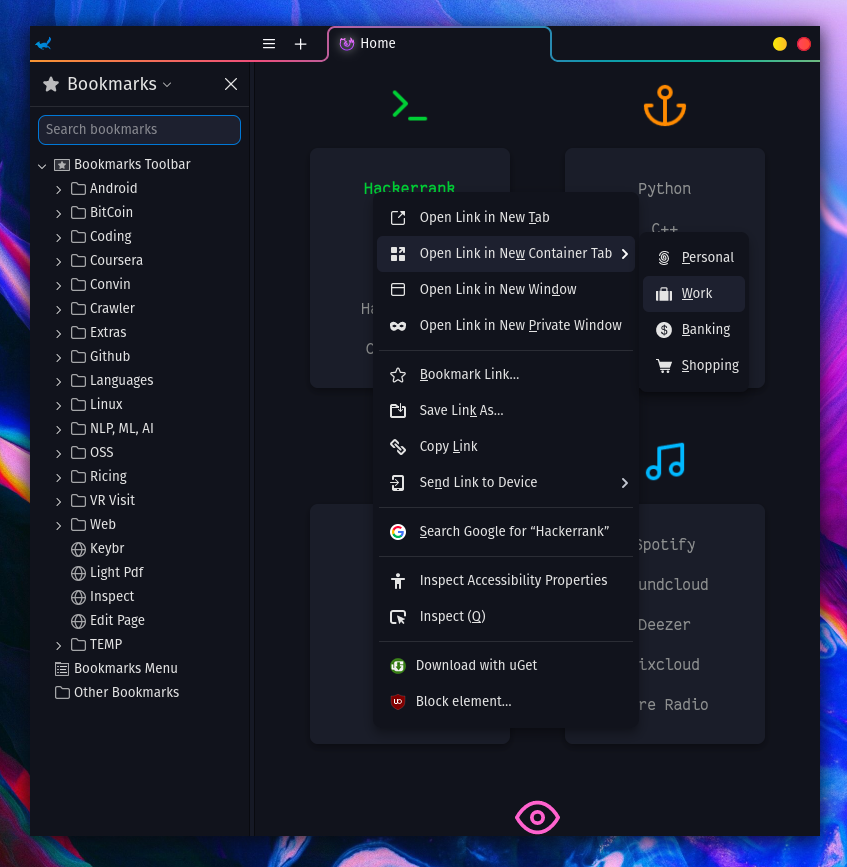Click the Shopping cart icon
Screen dimensions: 847x867
tap(664, 366)
